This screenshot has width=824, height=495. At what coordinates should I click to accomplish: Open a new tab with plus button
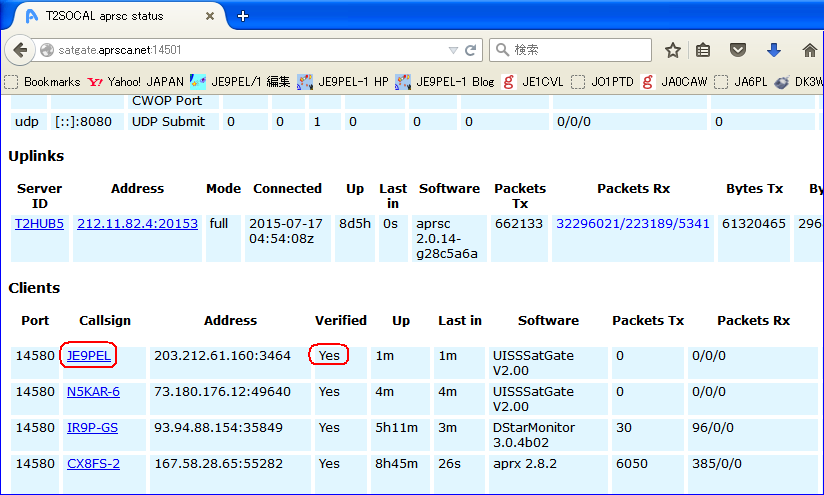click(243, 16)
